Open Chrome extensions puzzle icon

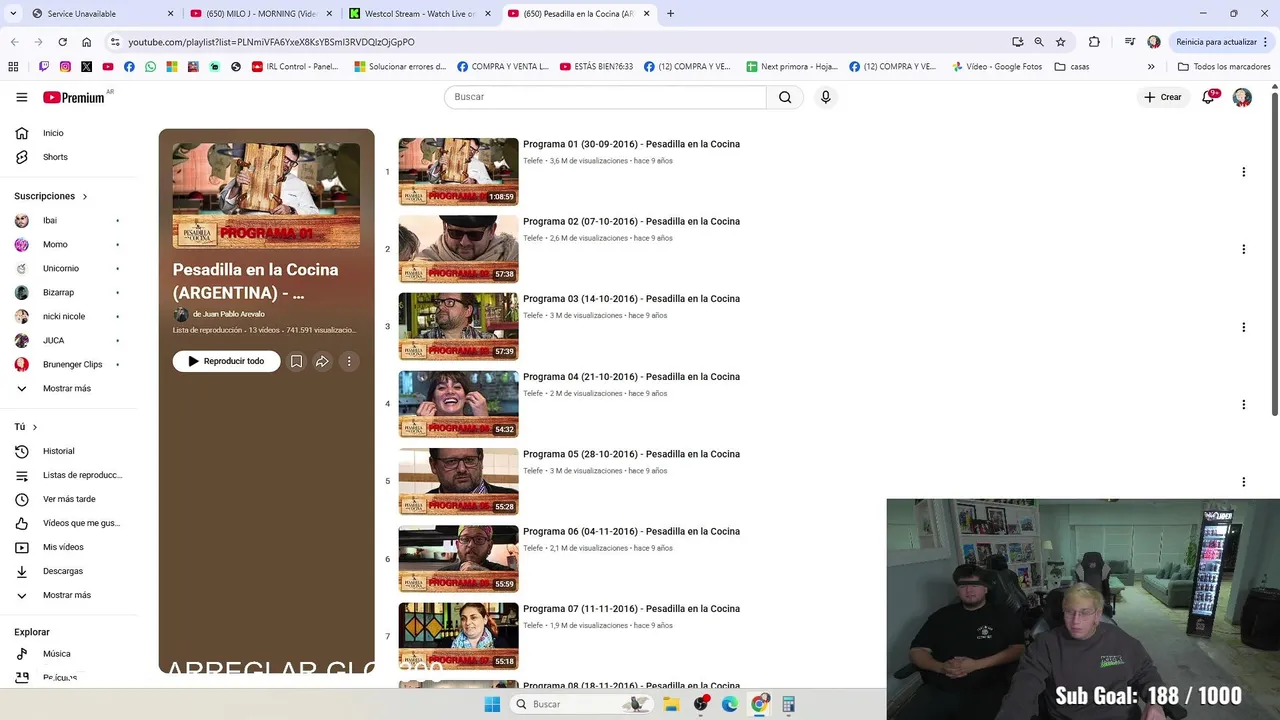coord(1094,42)
